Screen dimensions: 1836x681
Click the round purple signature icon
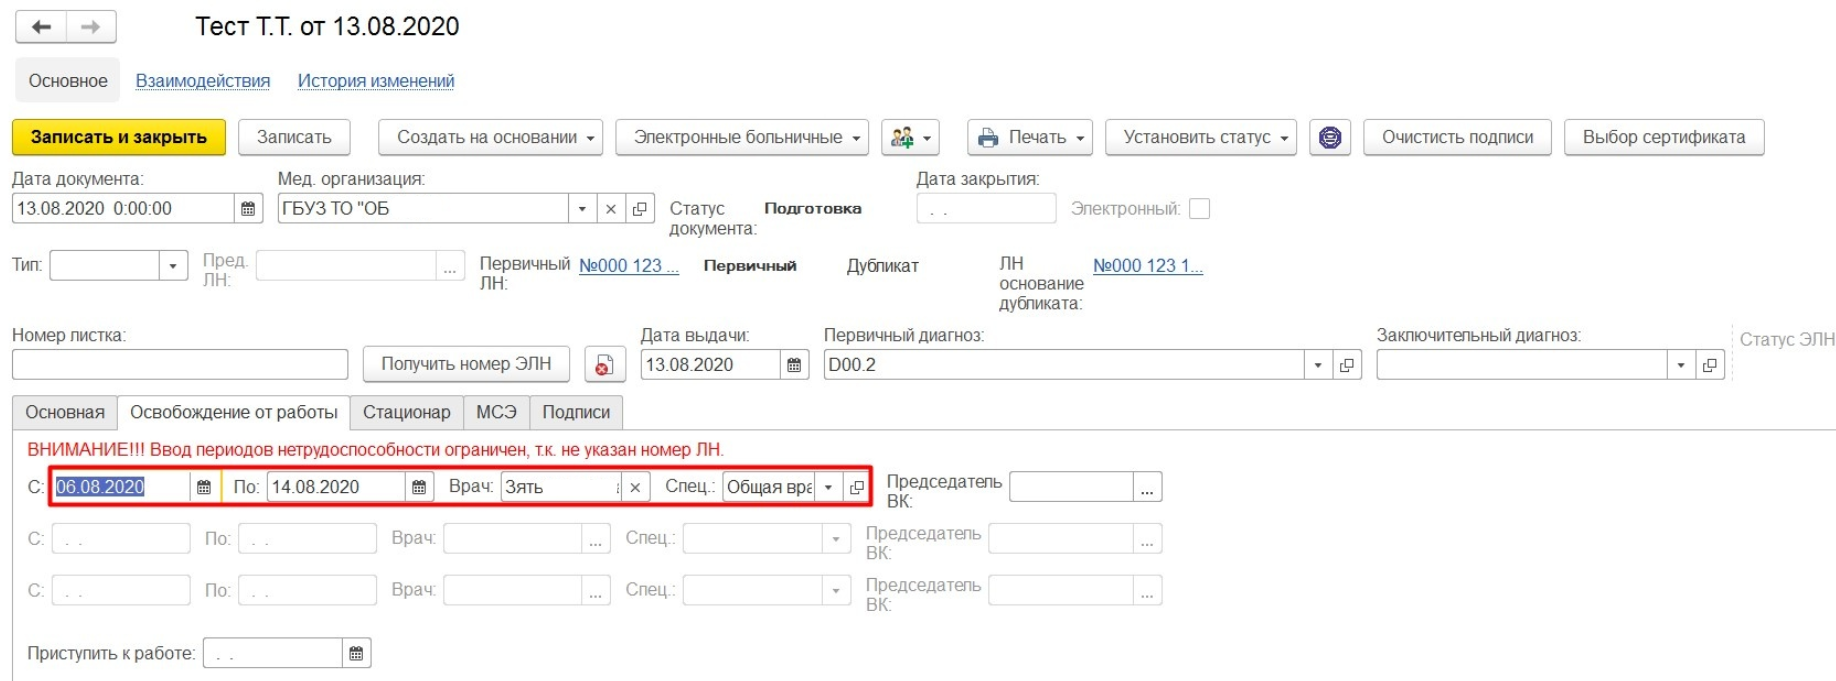pyautogui.click(x=1329, y=138)
